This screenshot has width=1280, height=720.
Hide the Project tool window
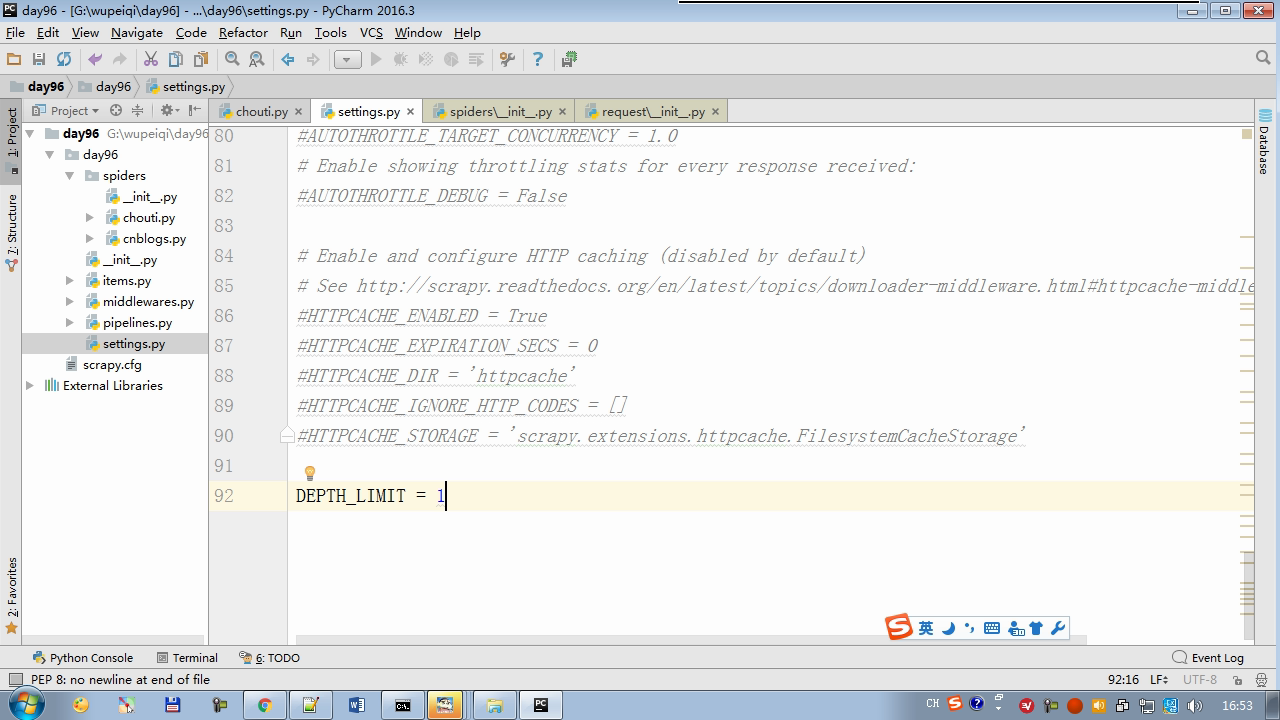point(194,110)
